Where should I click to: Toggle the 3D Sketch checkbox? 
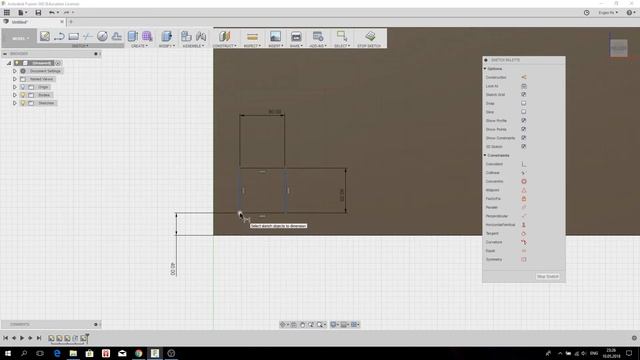(524, 147)
